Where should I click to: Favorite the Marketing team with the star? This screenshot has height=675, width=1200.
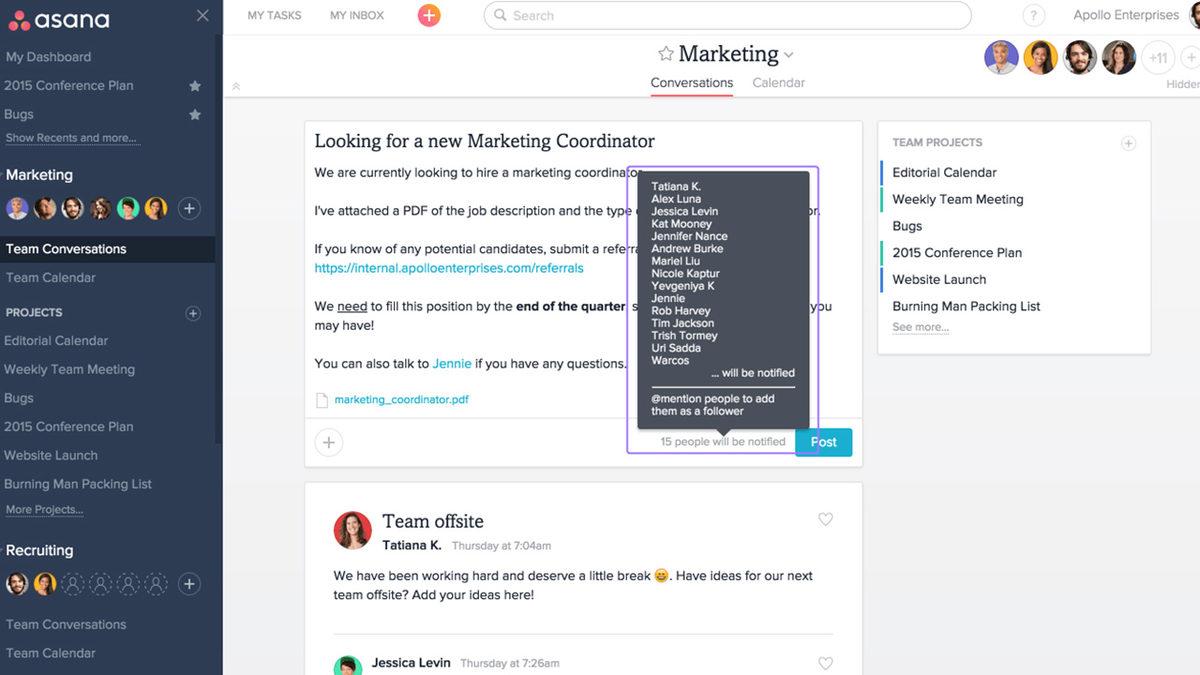(665, 54)
